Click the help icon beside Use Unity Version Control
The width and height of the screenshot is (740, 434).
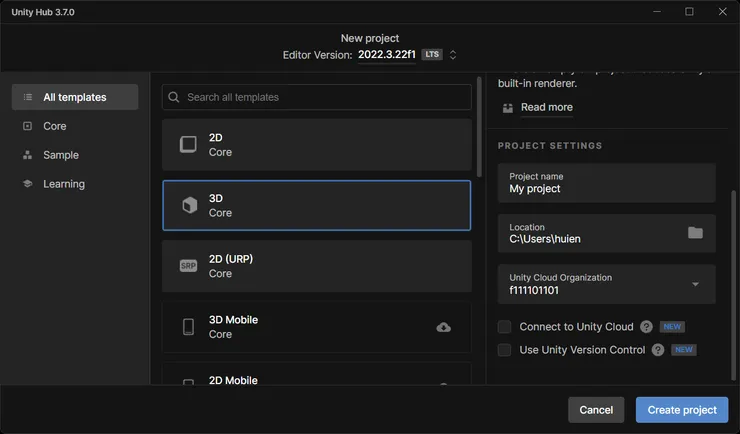pos(657,350)
